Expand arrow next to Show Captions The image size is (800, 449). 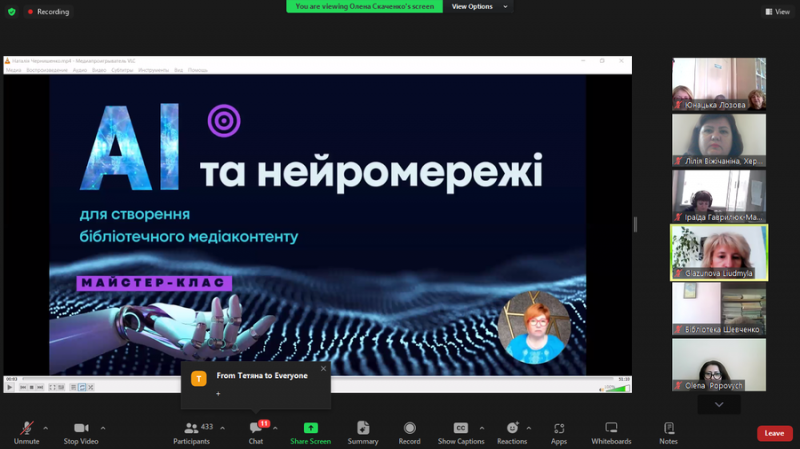[x=482, y=428]
